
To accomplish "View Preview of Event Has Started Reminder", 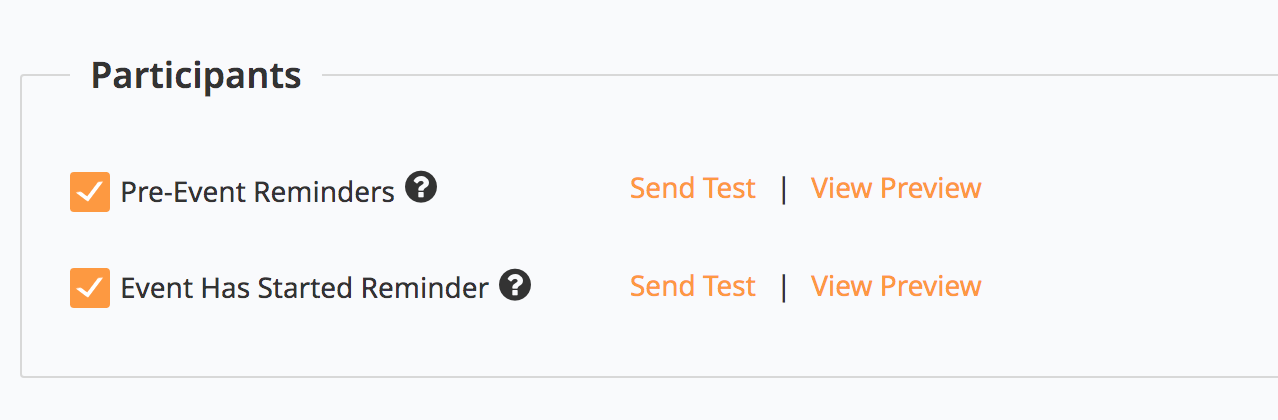I will point(896,286).
